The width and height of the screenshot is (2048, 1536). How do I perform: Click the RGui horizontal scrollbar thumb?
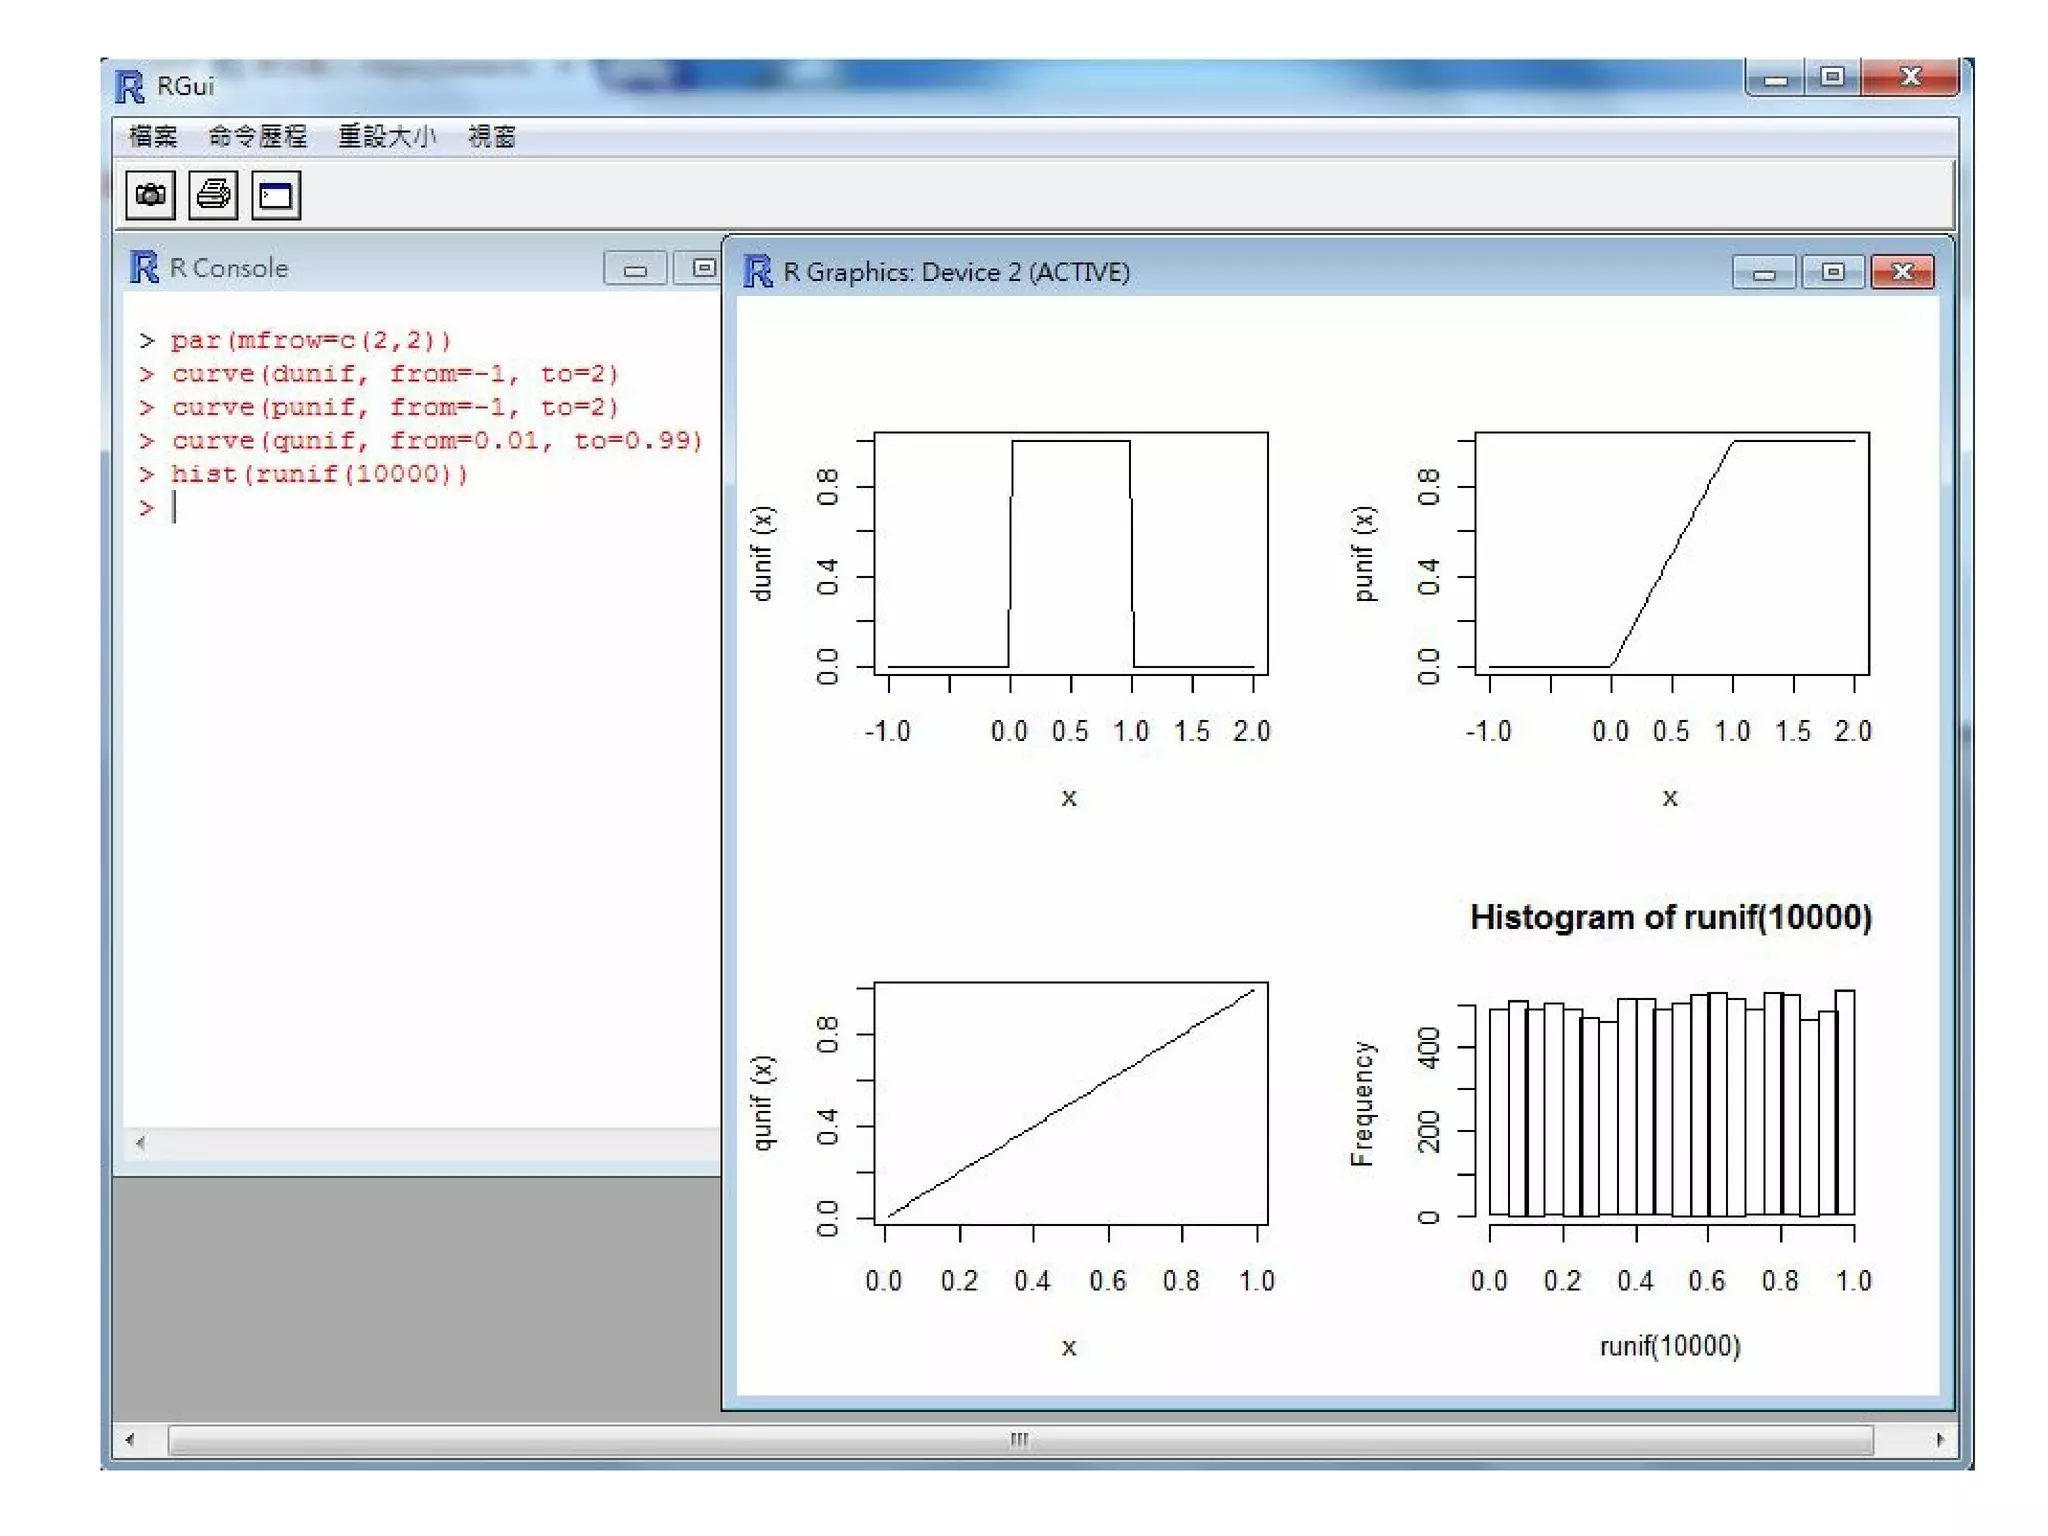tap(1020, 1440)
